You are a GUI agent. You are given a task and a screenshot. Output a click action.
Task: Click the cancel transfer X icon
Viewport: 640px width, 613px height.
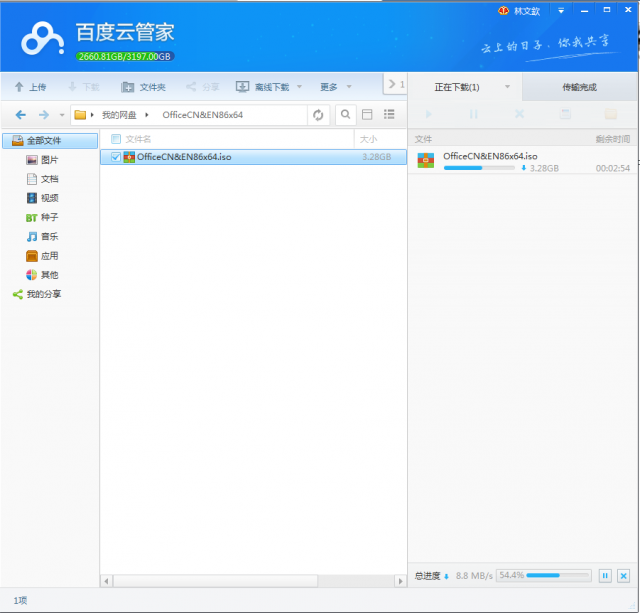[x=519, y=114]
